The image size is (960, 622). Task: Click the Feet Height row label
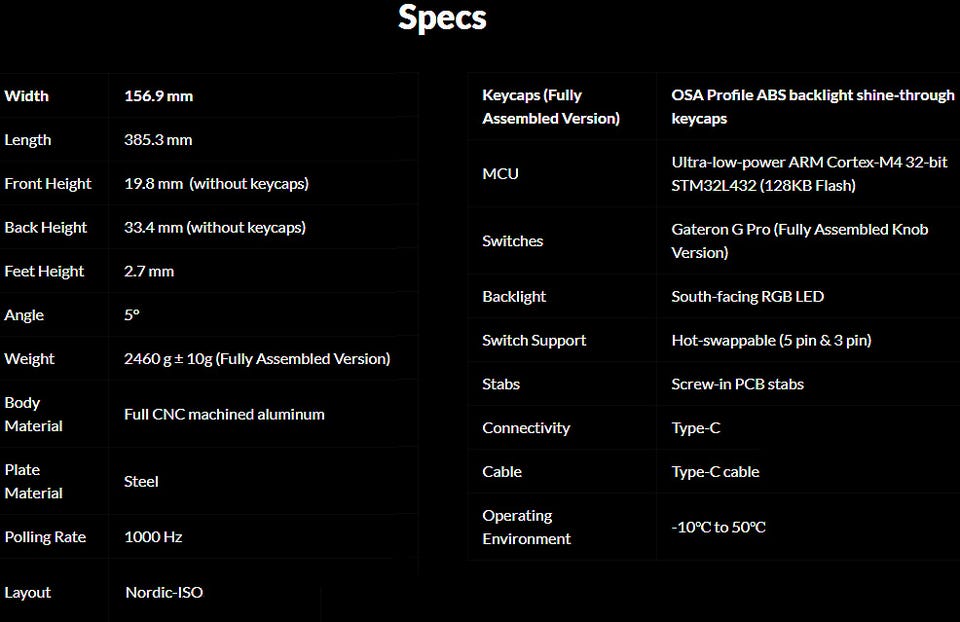44,272
